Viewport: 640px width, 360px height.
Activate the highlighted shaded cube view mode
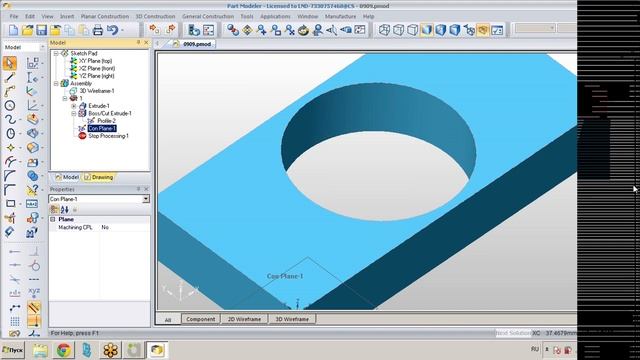click(427, 30)
